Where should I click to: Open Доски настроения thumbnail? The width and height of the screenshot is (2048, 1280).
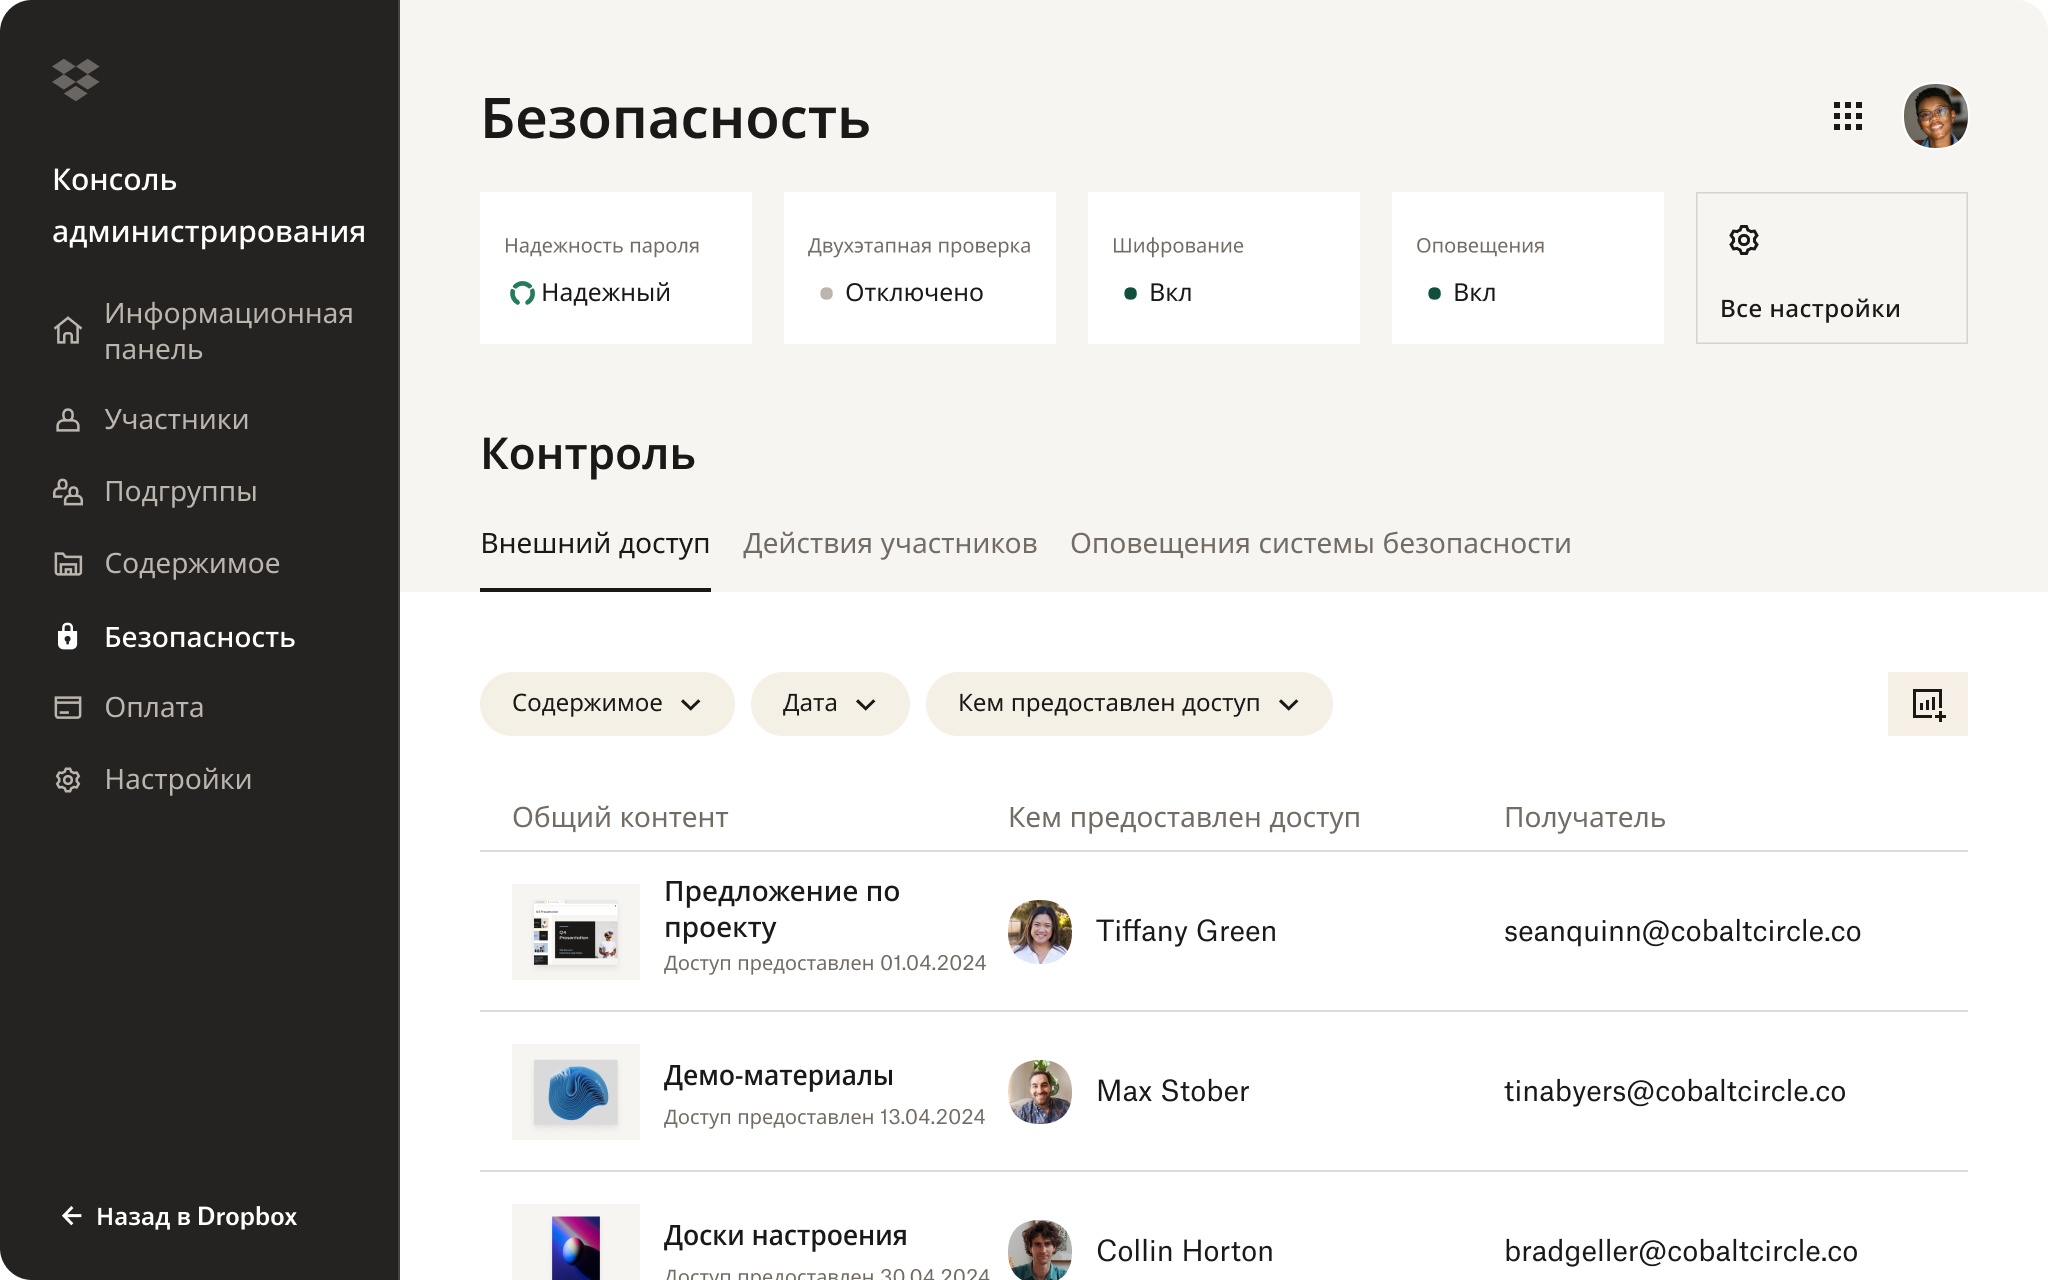tap(576, 1241)
